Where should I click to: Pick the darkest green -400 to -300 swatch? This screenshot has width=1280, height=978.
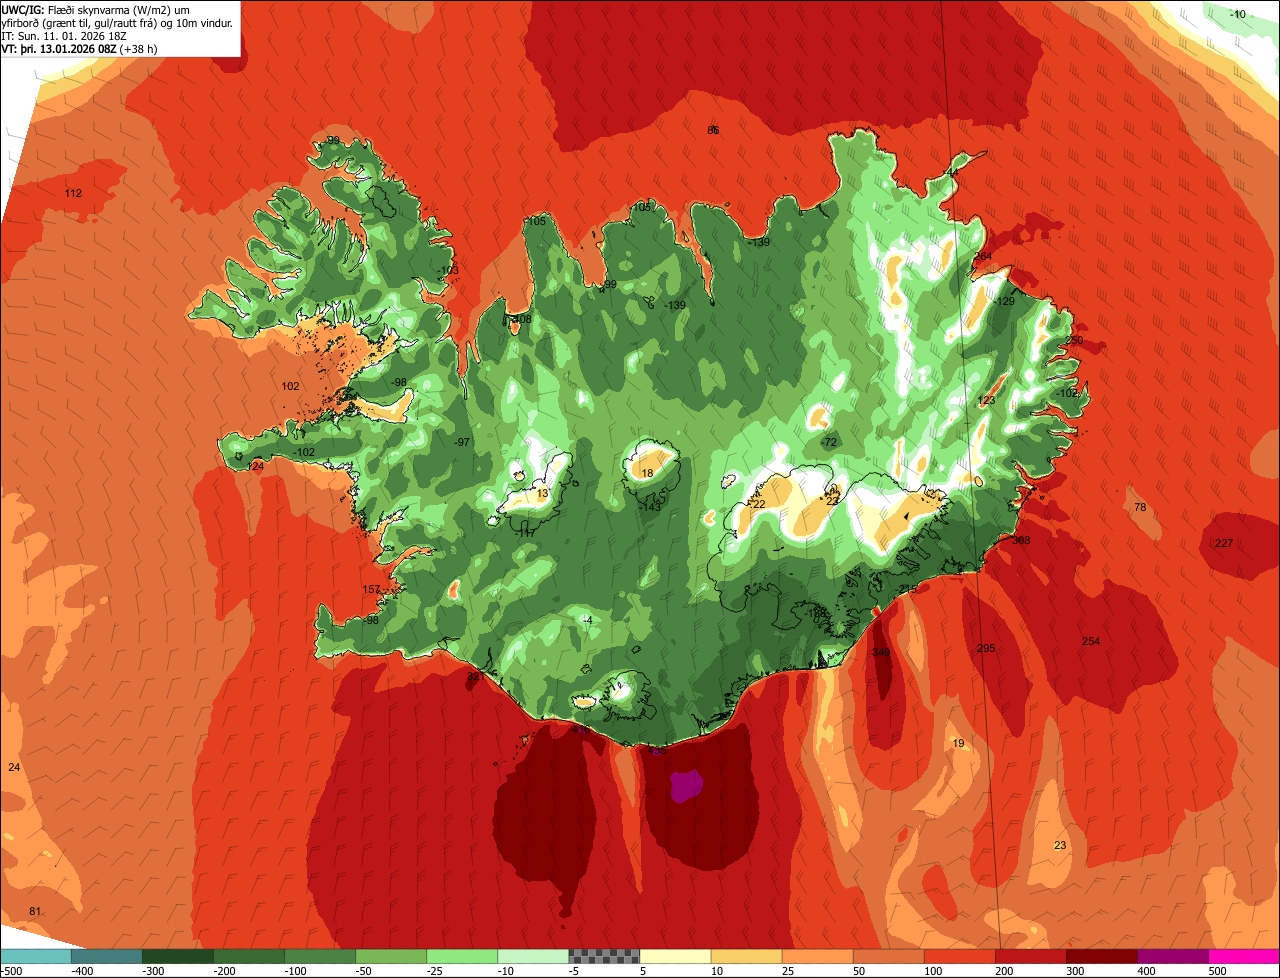(x=177, y=956)
